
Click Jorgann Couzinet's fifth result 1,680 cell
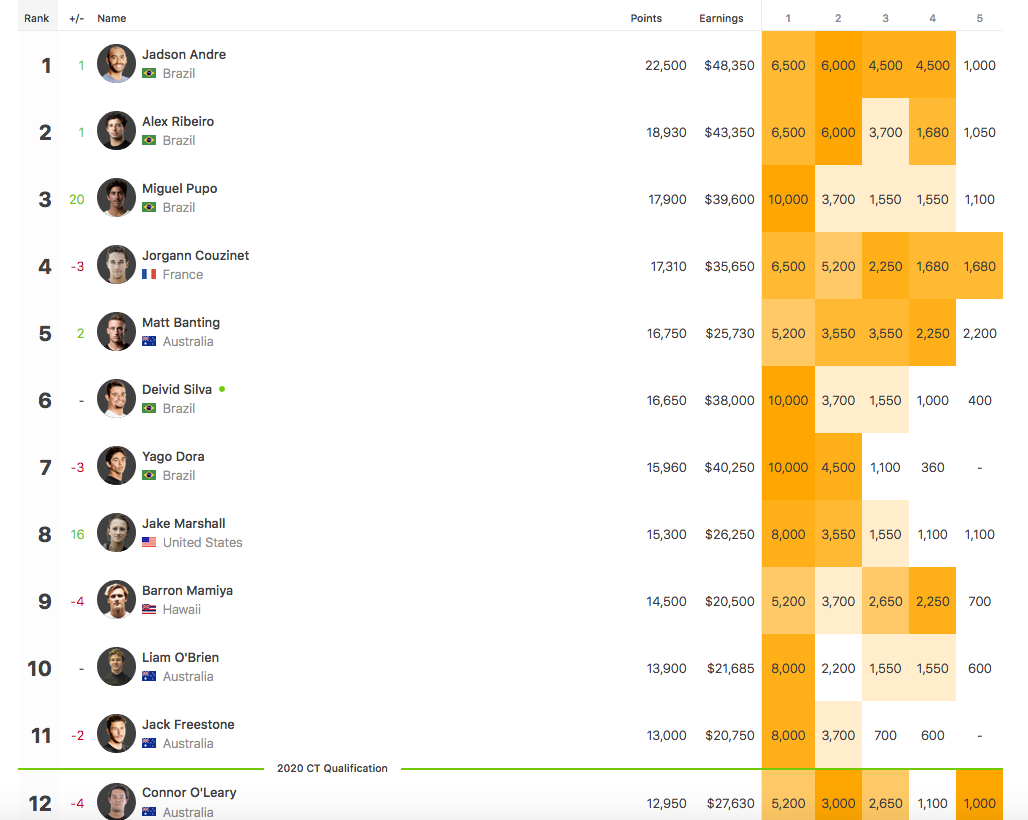979,265
